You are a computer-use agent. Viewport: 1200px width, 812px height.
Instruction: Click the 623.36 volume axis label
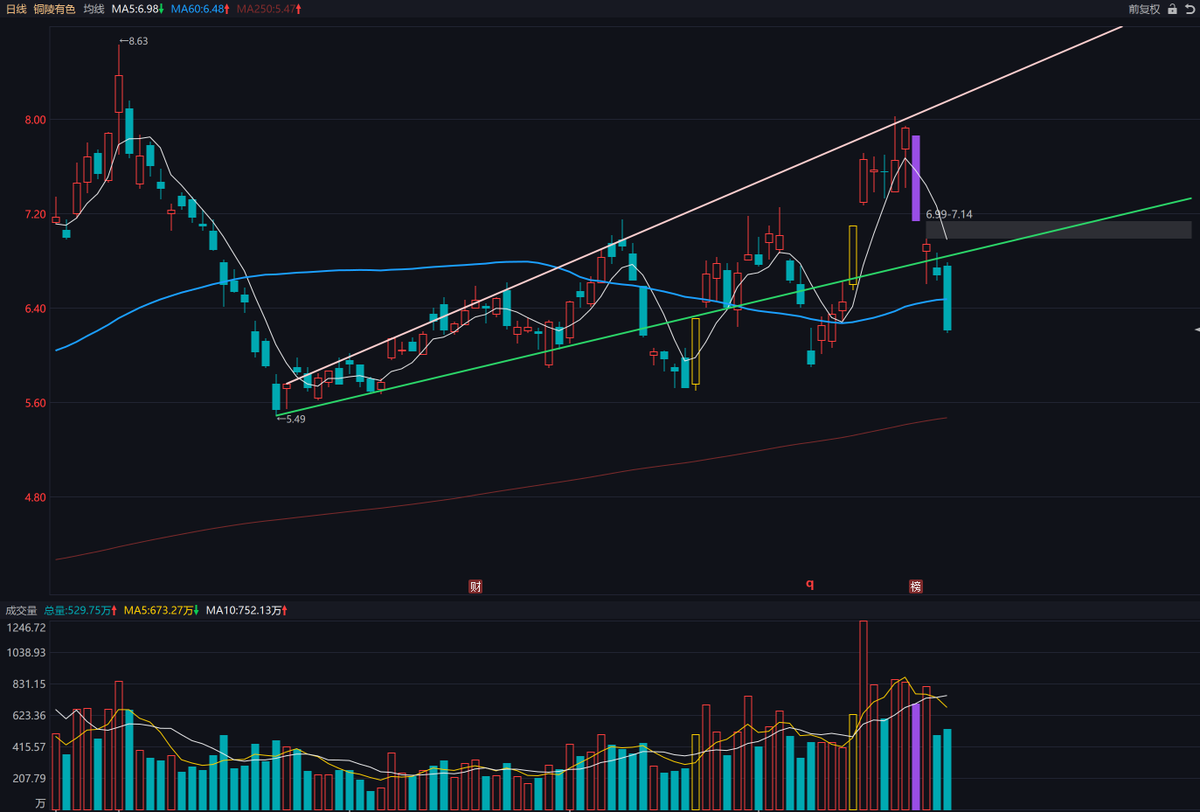coord(29,716)
